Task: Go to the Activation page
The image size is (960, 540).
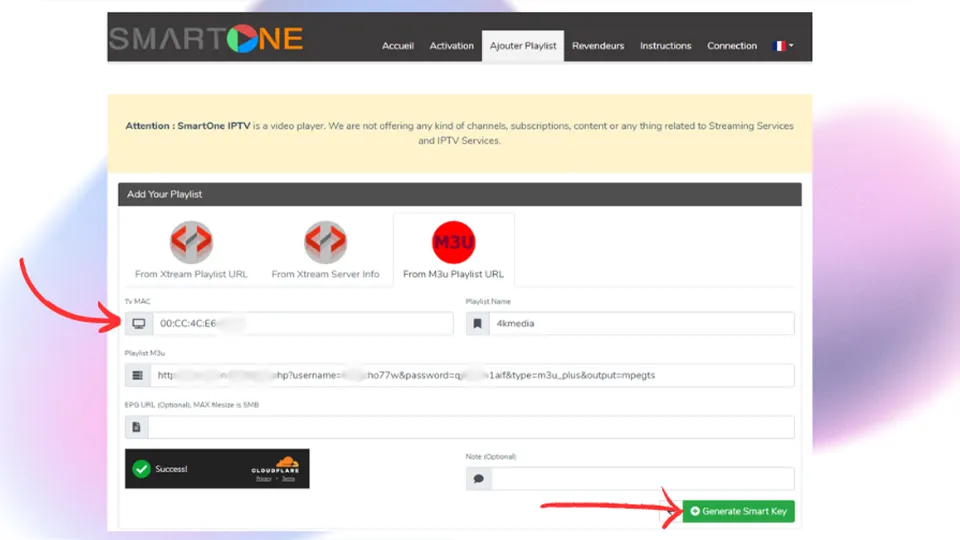Action: tap(451, 46)
